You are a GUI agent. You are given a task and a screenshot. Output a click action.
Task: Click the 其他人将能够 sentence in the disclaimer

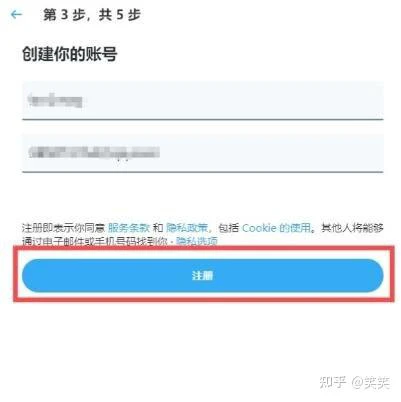pyautogui.click(x=352, y=228)
